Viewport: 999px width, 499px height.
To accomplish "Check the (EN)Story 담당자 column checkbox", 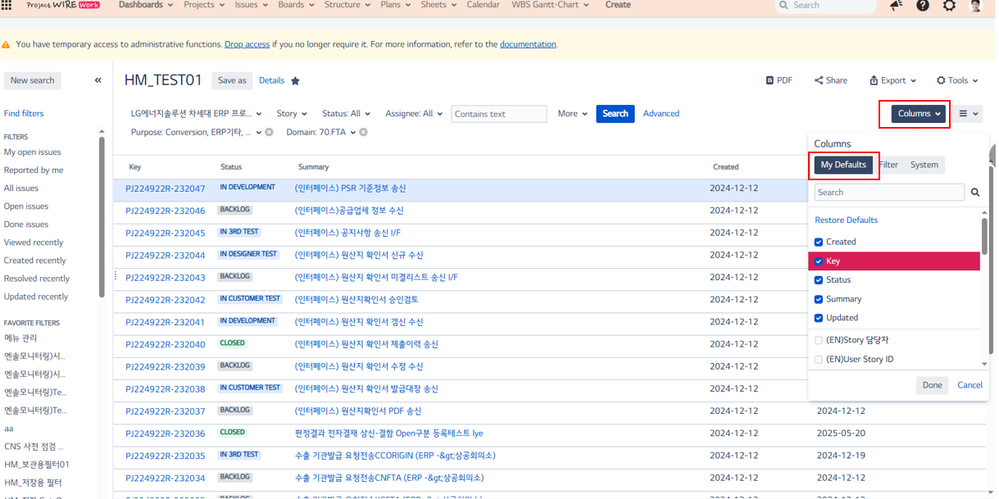I will tap(819, 341).
